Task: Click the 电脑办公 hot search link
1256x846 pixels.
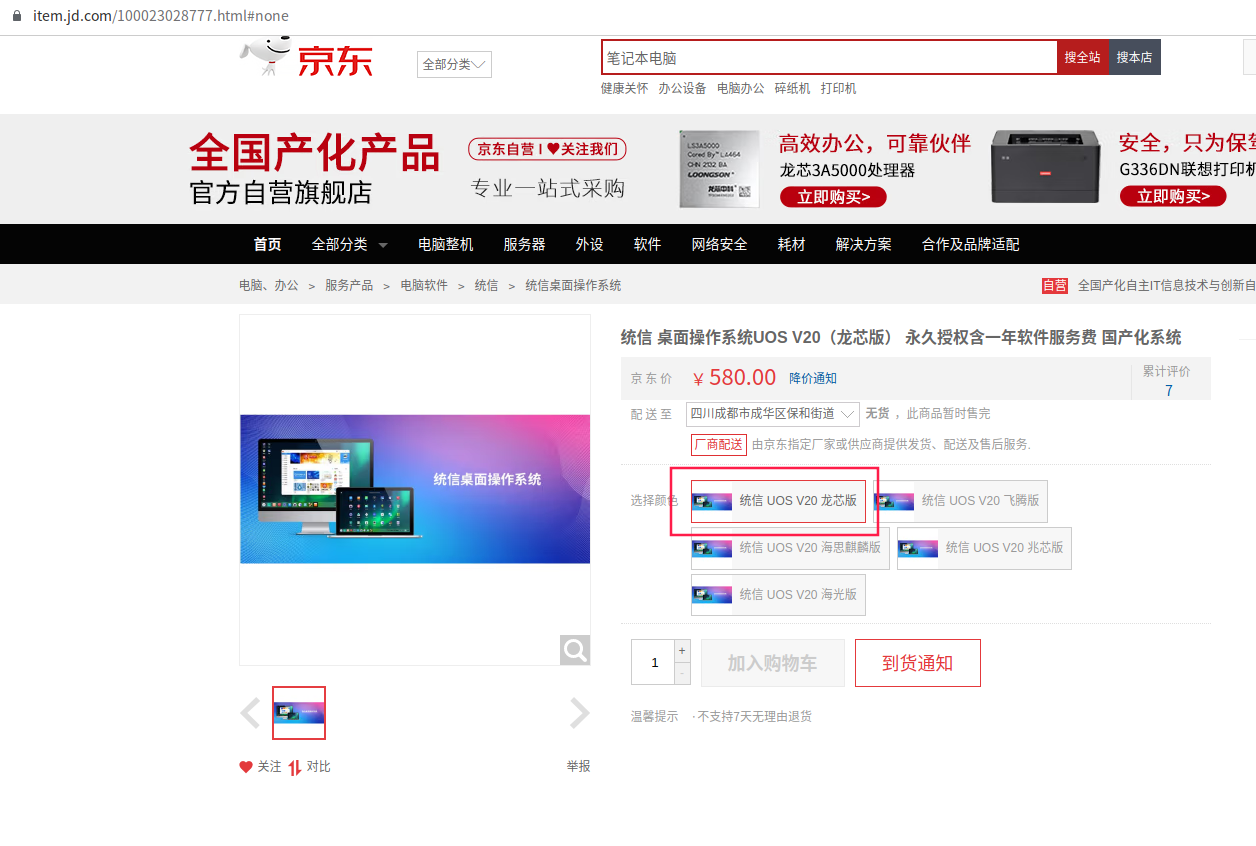Action: [740, 88]
